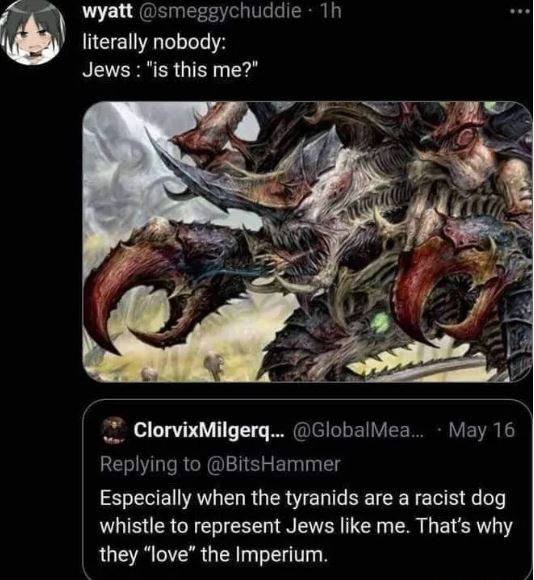Click the display name wyatt
This screenshot has height=580, width=534.
pyautogui.click(x=108, y=11)
